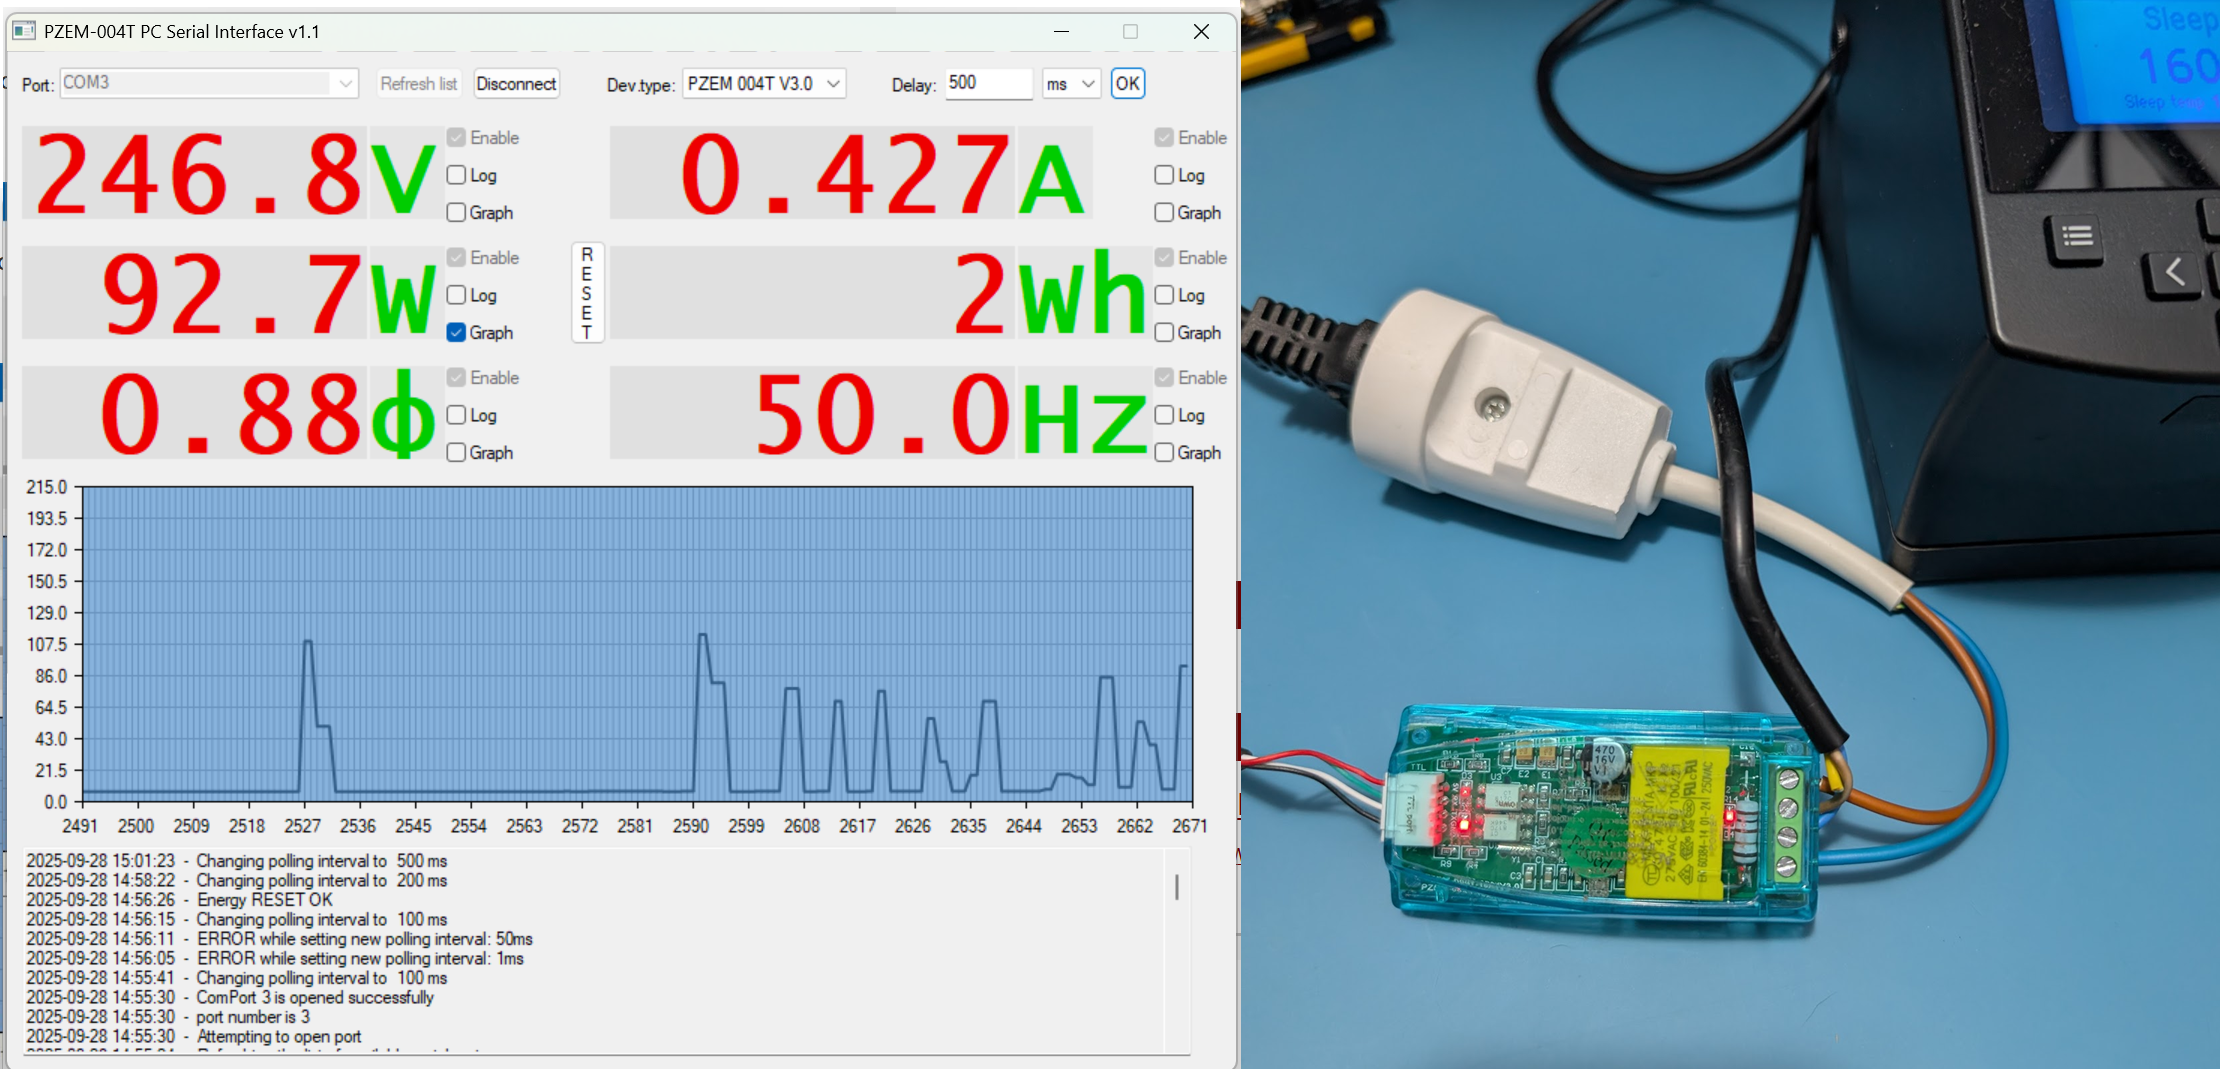Enable Log for current in amps

click(x=1164, y=176)
